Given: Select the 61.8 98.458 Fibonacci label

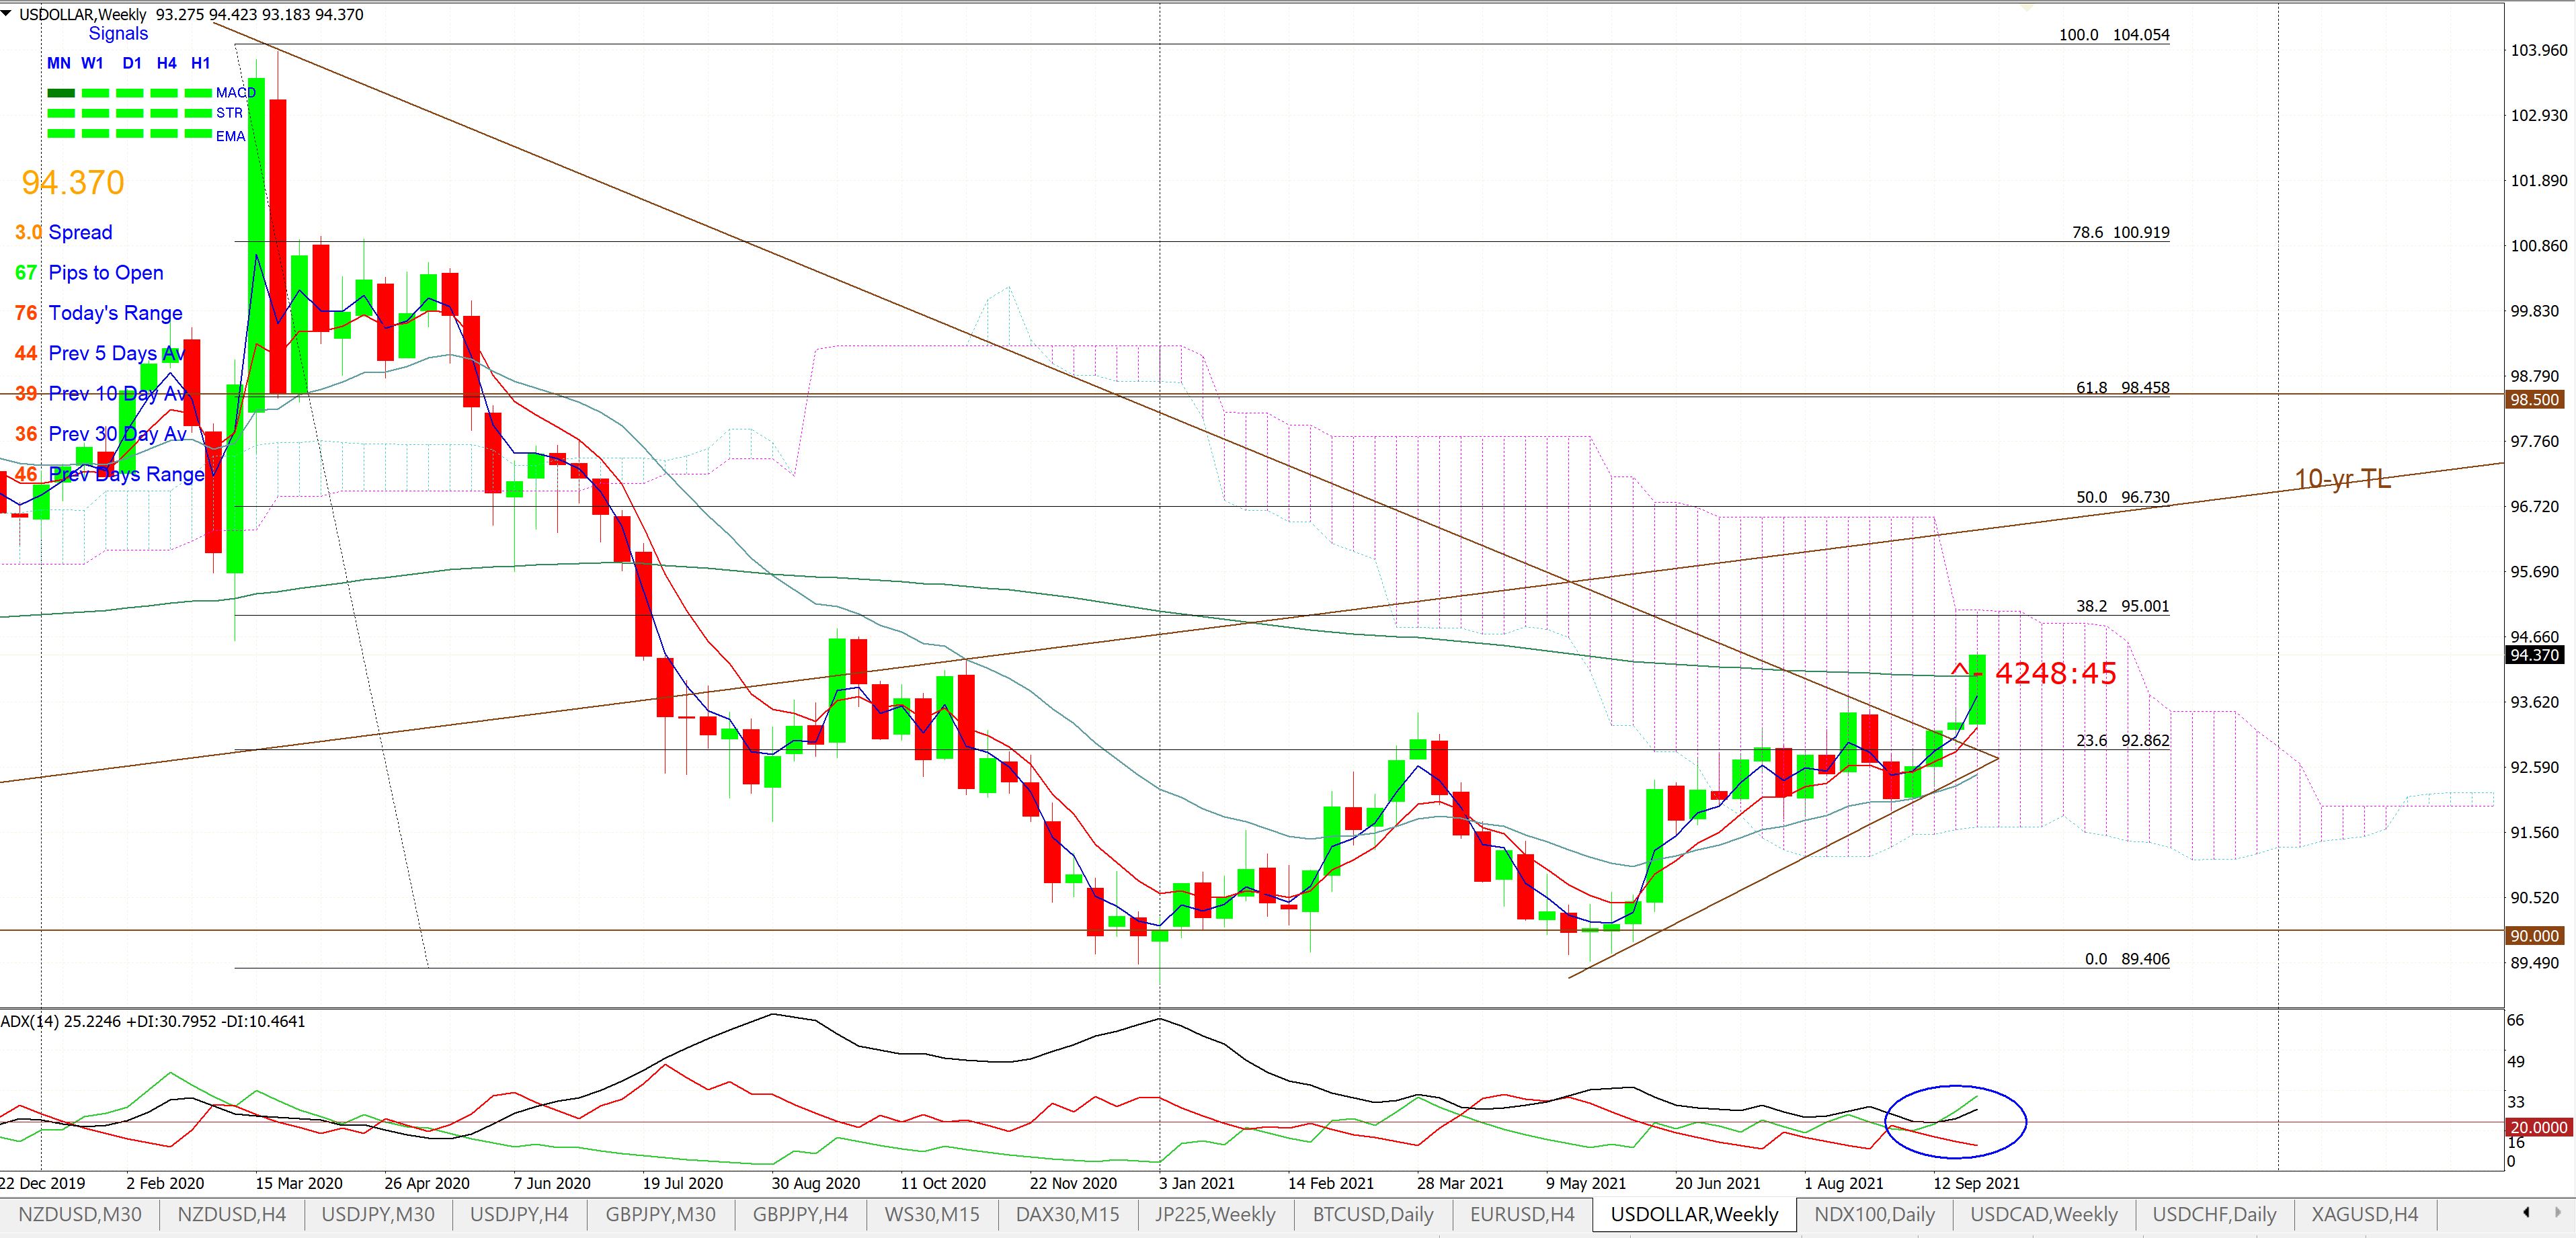Looking at the screenshot, I should (x=2123, y=387).
